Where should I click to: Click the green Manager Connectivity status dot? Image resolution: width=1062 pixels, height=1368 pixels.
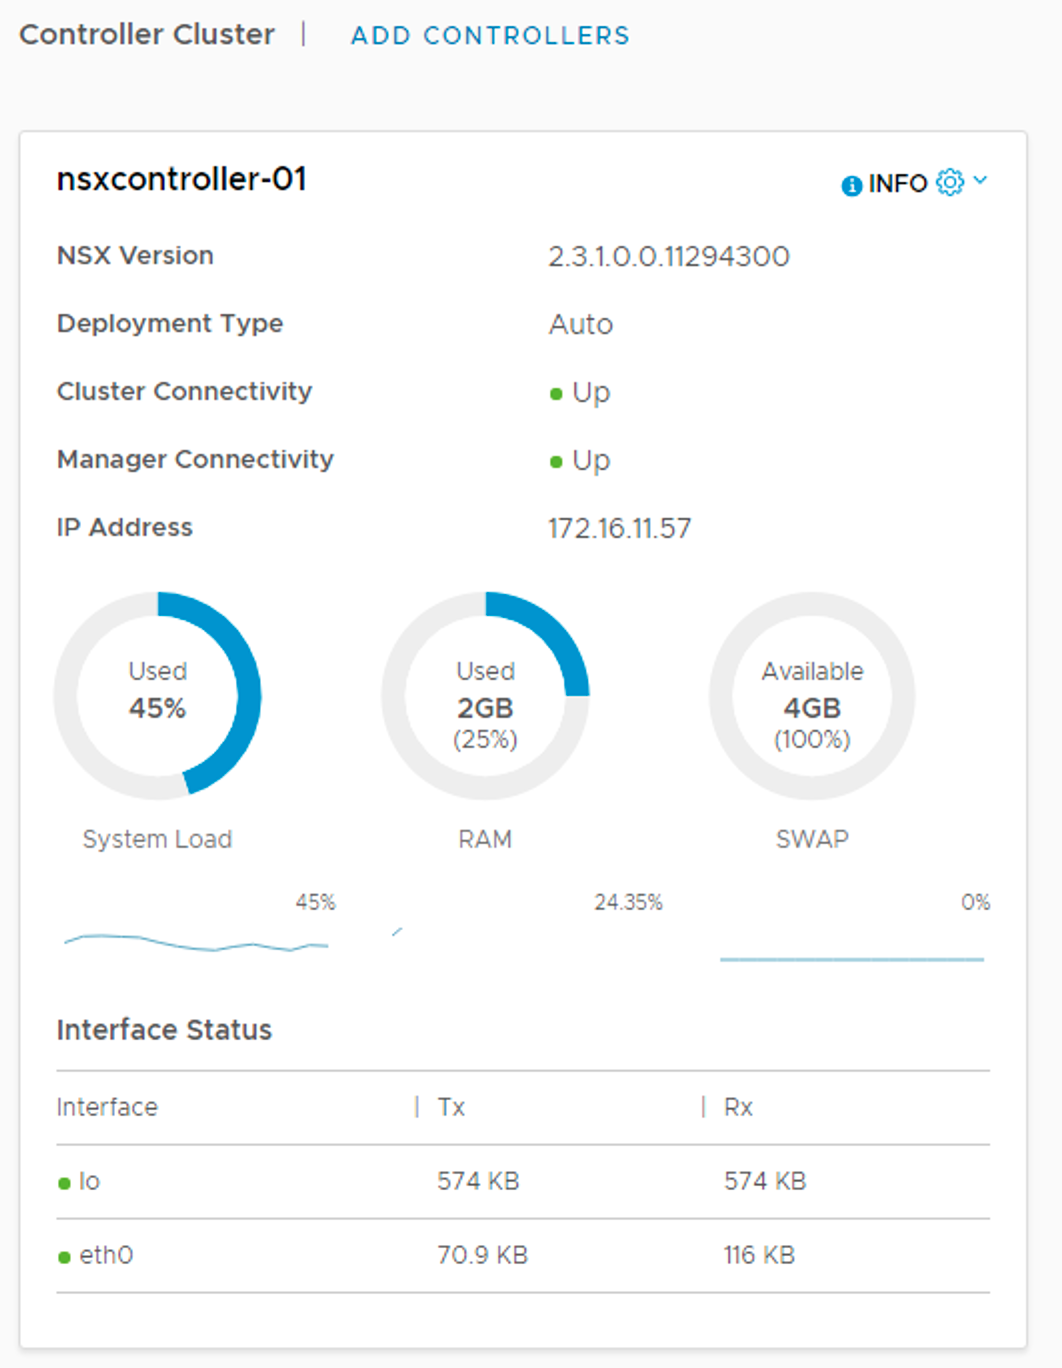(556, 462)
